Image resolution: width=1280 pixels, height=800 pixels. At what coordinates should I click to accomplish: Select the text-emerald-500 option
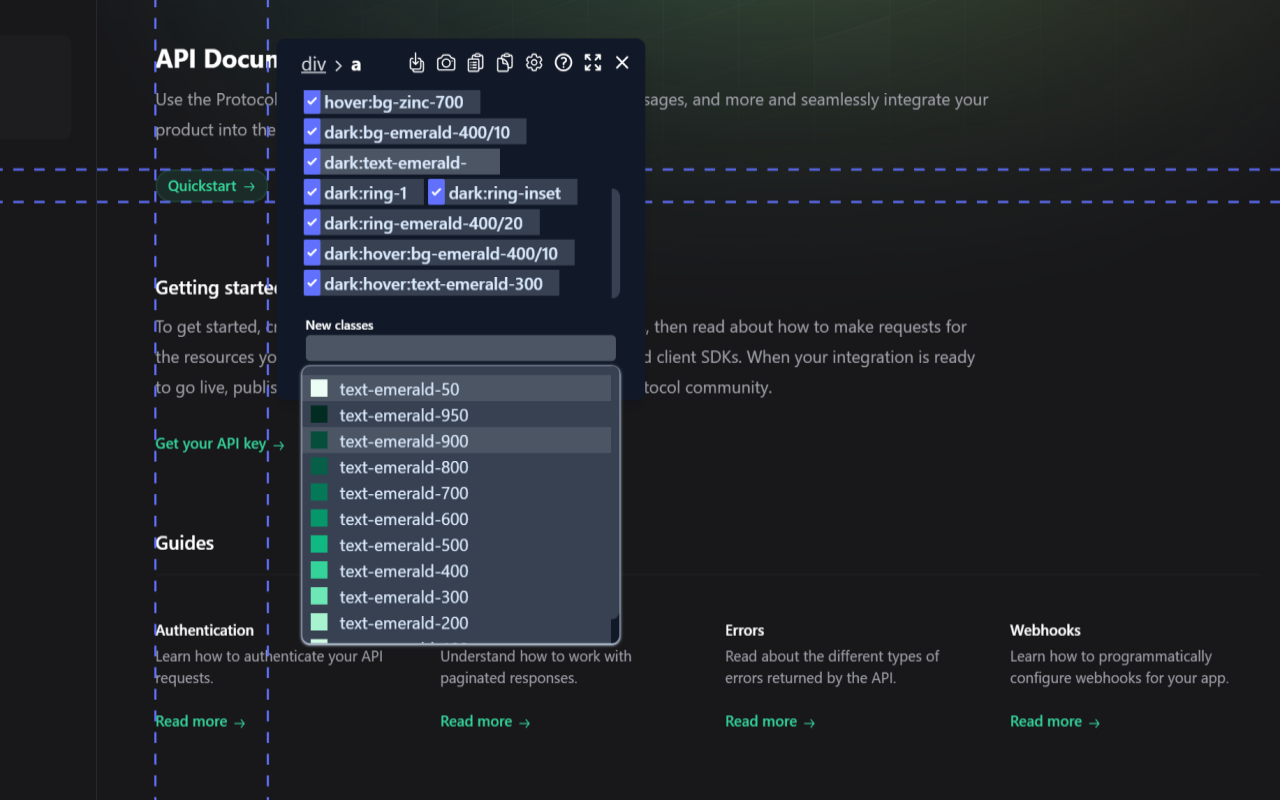tap(457, 545)
